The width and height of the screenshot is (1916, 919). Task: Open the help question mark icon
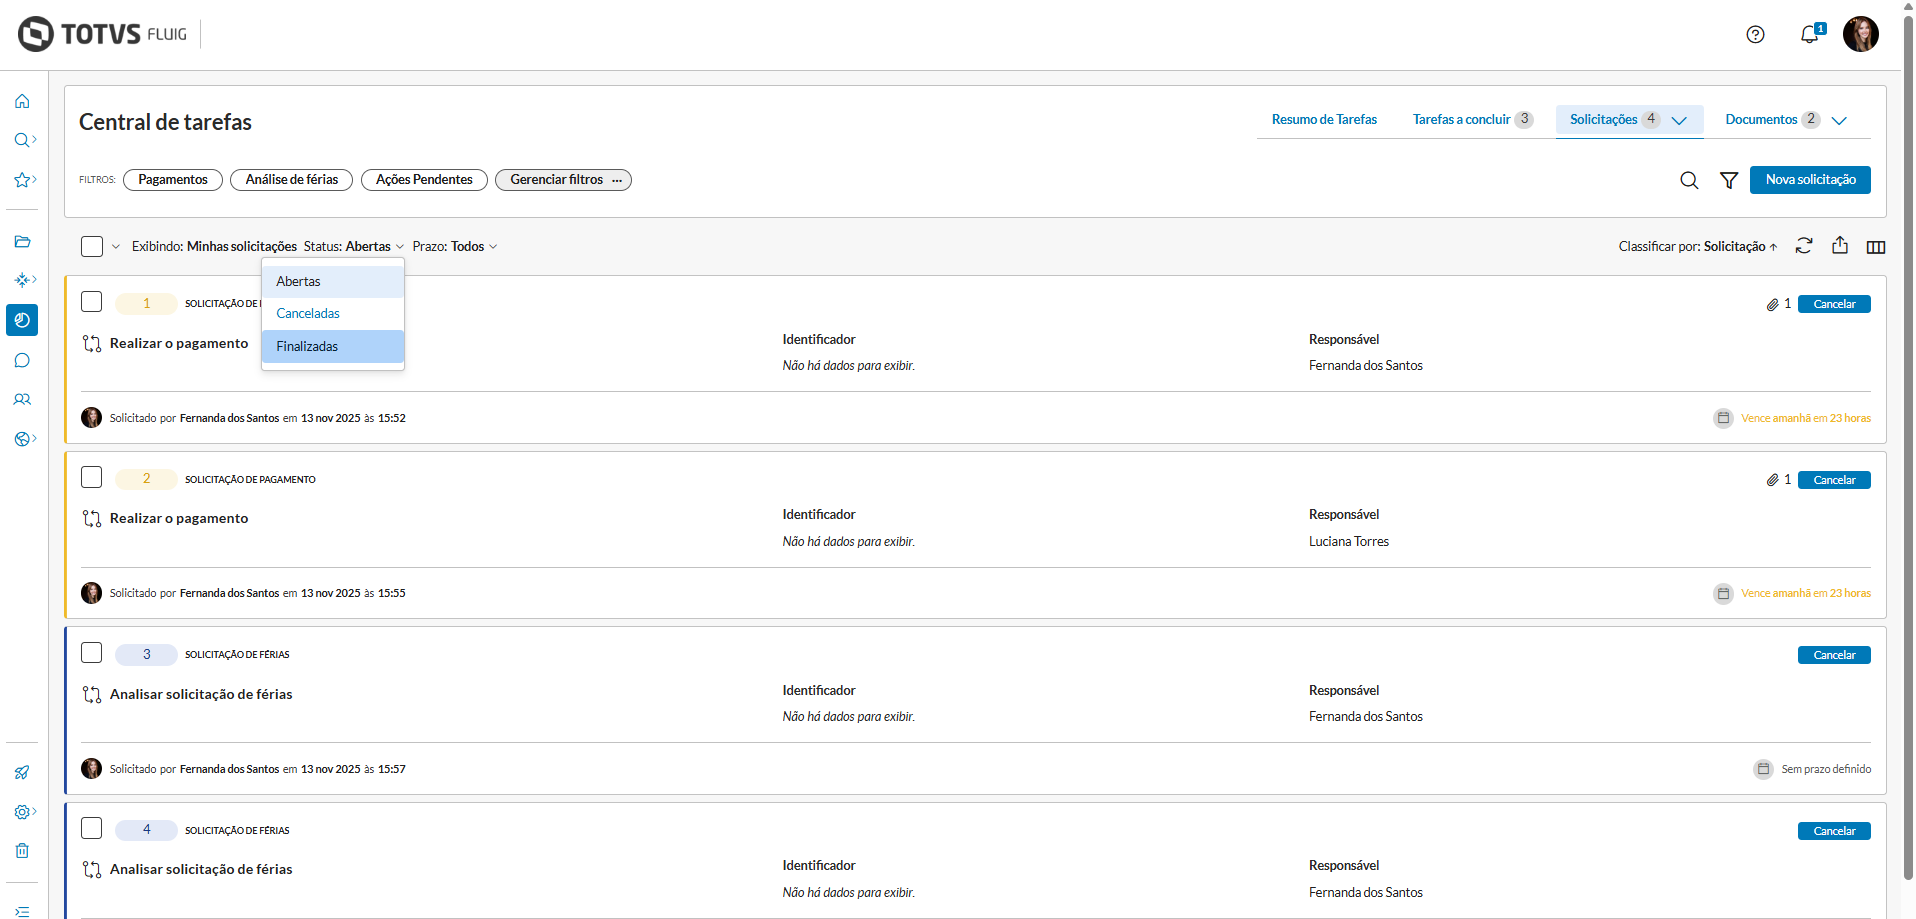tap(1755, 35)
